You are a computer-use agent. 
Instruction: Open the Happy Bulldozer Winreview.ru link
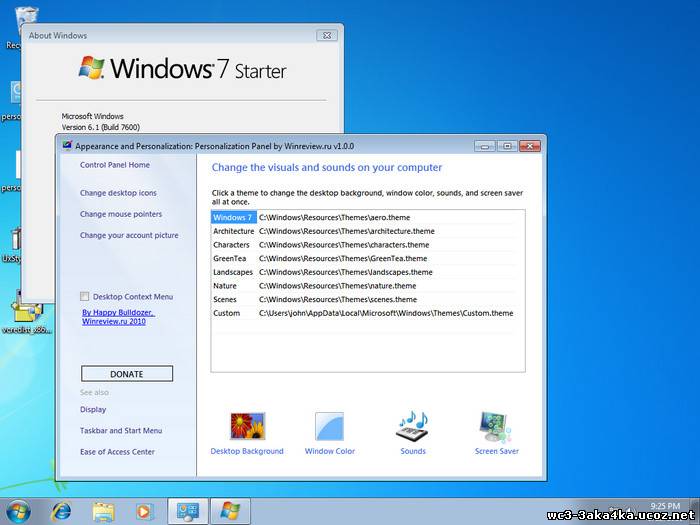pyautogui.click(x=118, y=317)
